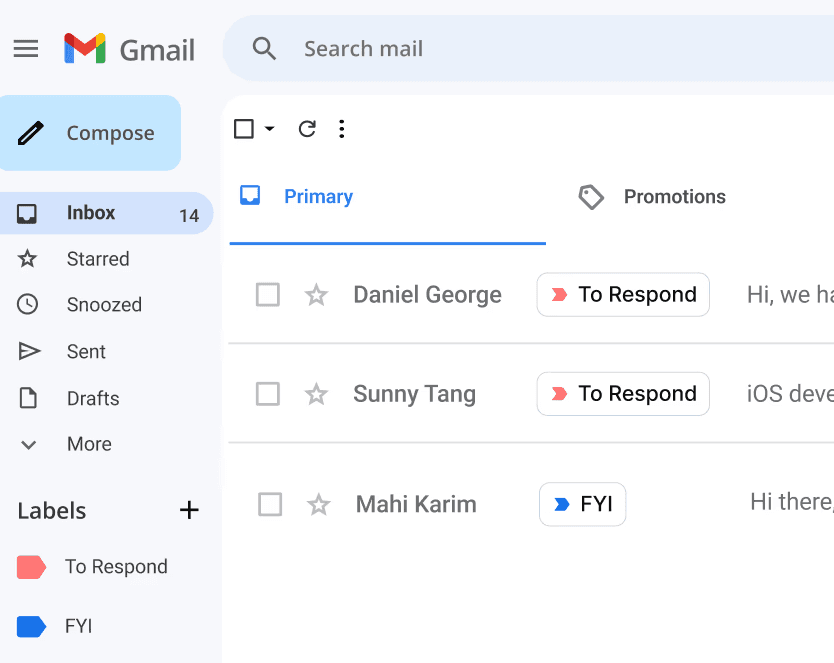
Task: Refresh the inbox
Action: tap(307, 129)
